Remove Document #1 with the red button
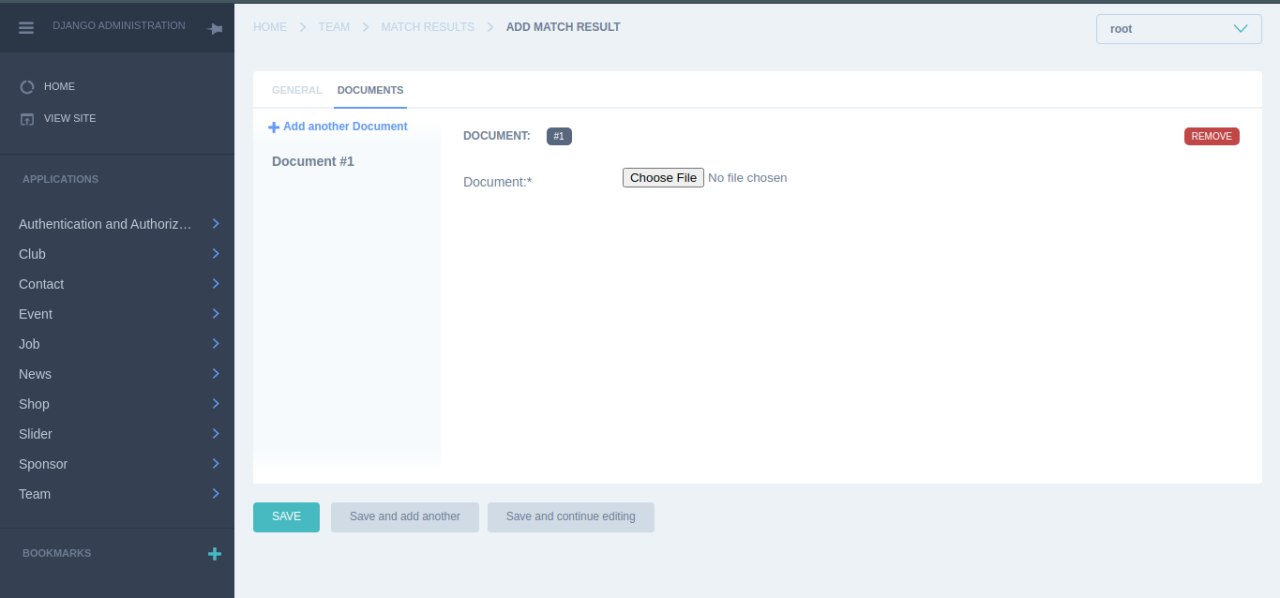The height and width of the screenshot is (598, 1280). (x=1211, y=136)
